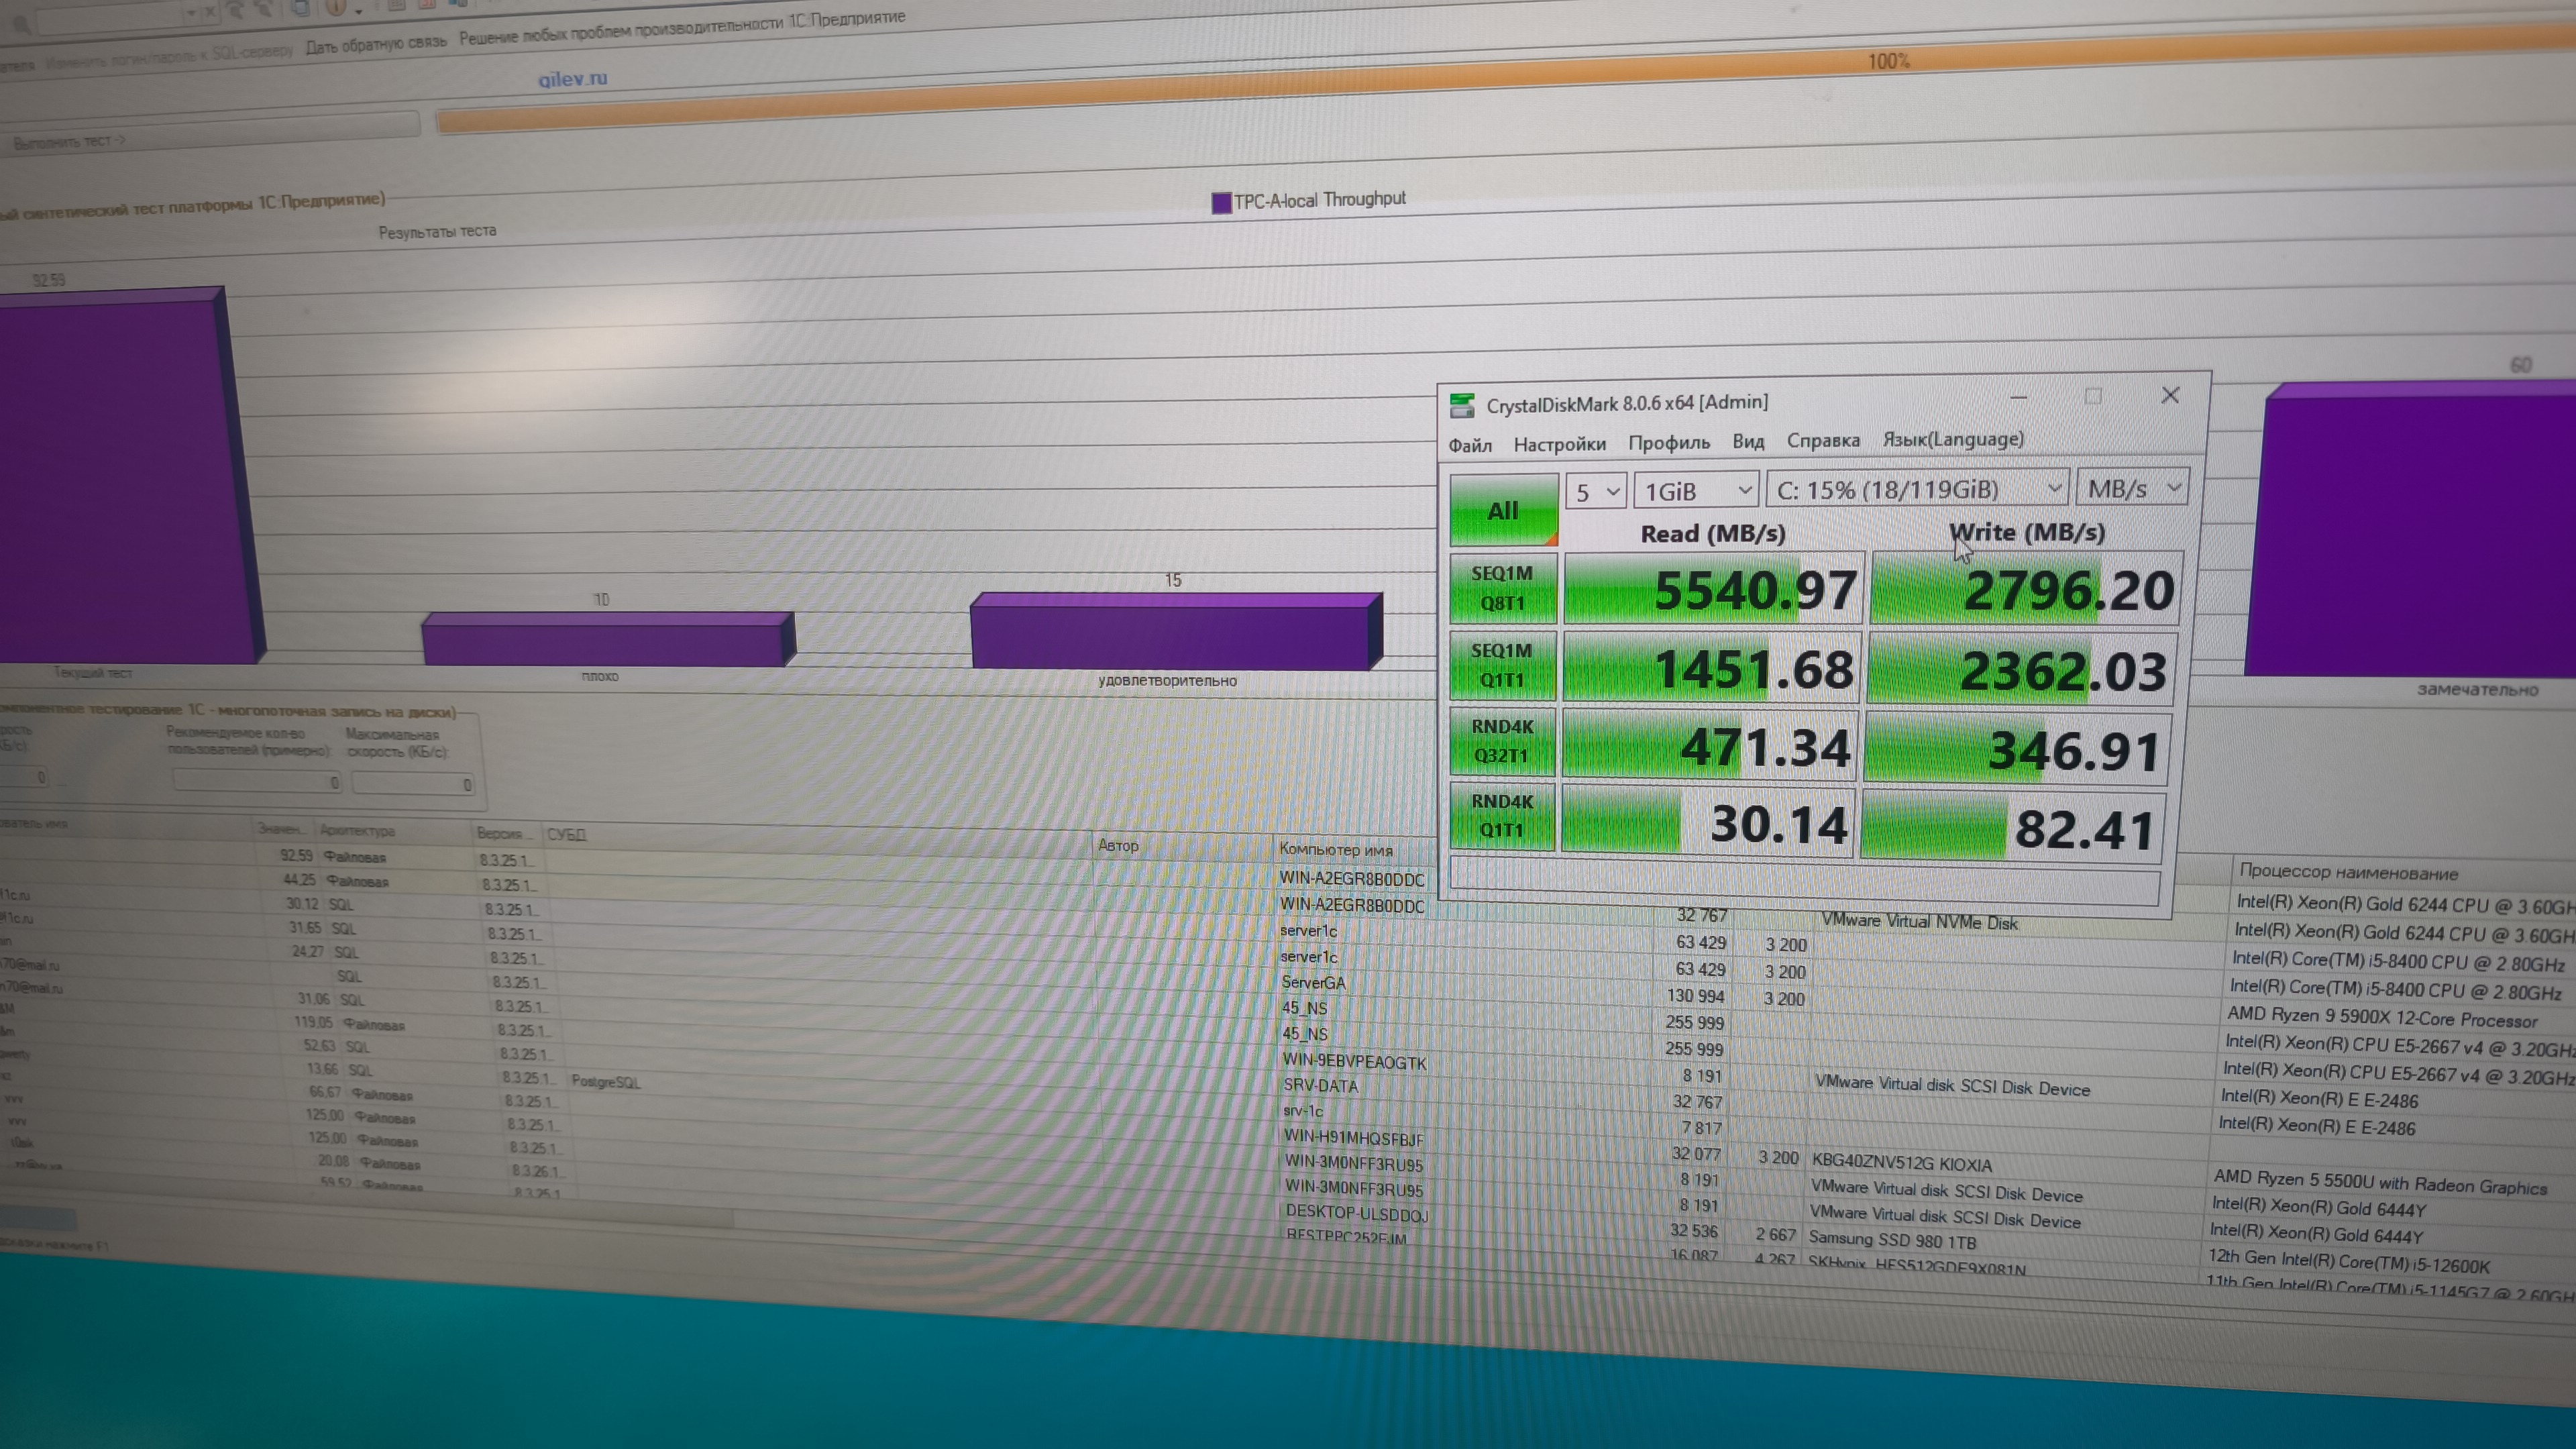Select the DESKTOP-ULSDDOJ computer row

point(1357,1213)
